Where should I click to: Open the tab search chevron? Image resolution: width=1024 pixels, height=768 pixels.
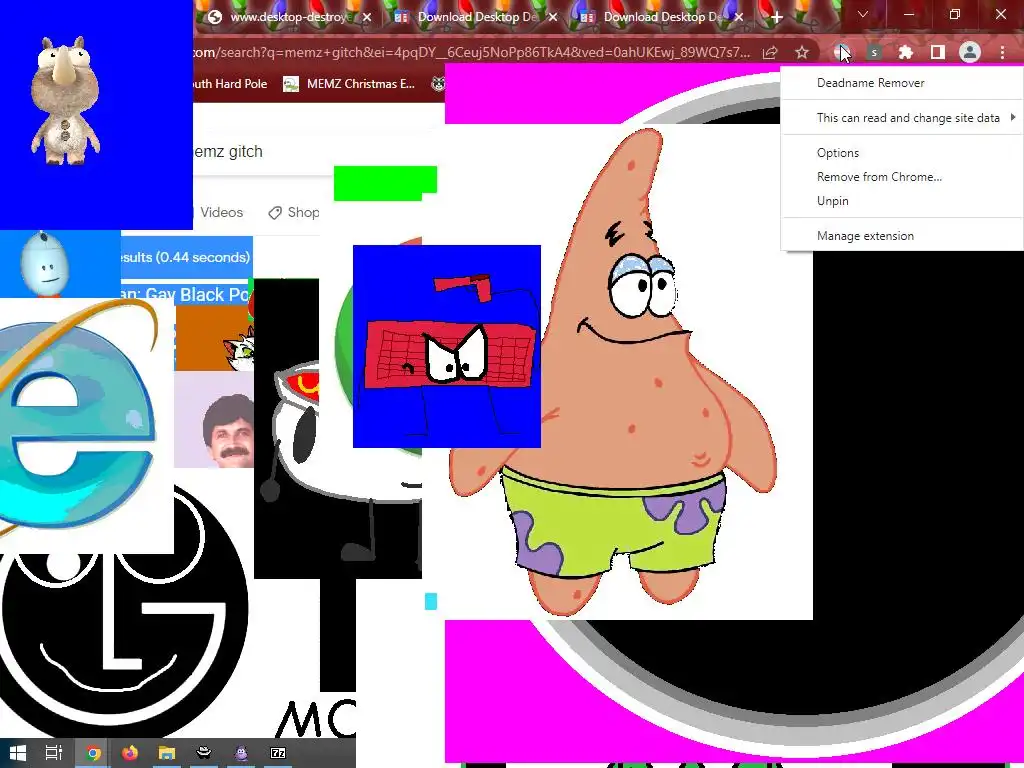(x=863, y=14)
